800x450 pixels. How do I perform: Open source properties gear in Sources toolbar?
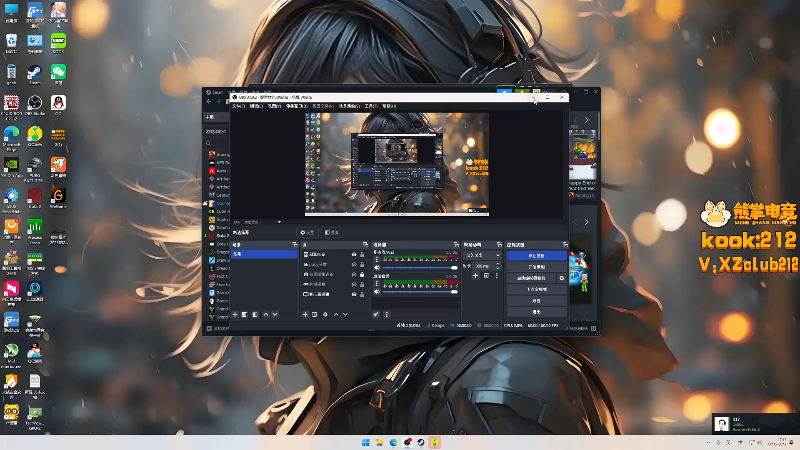coord(326,314)
